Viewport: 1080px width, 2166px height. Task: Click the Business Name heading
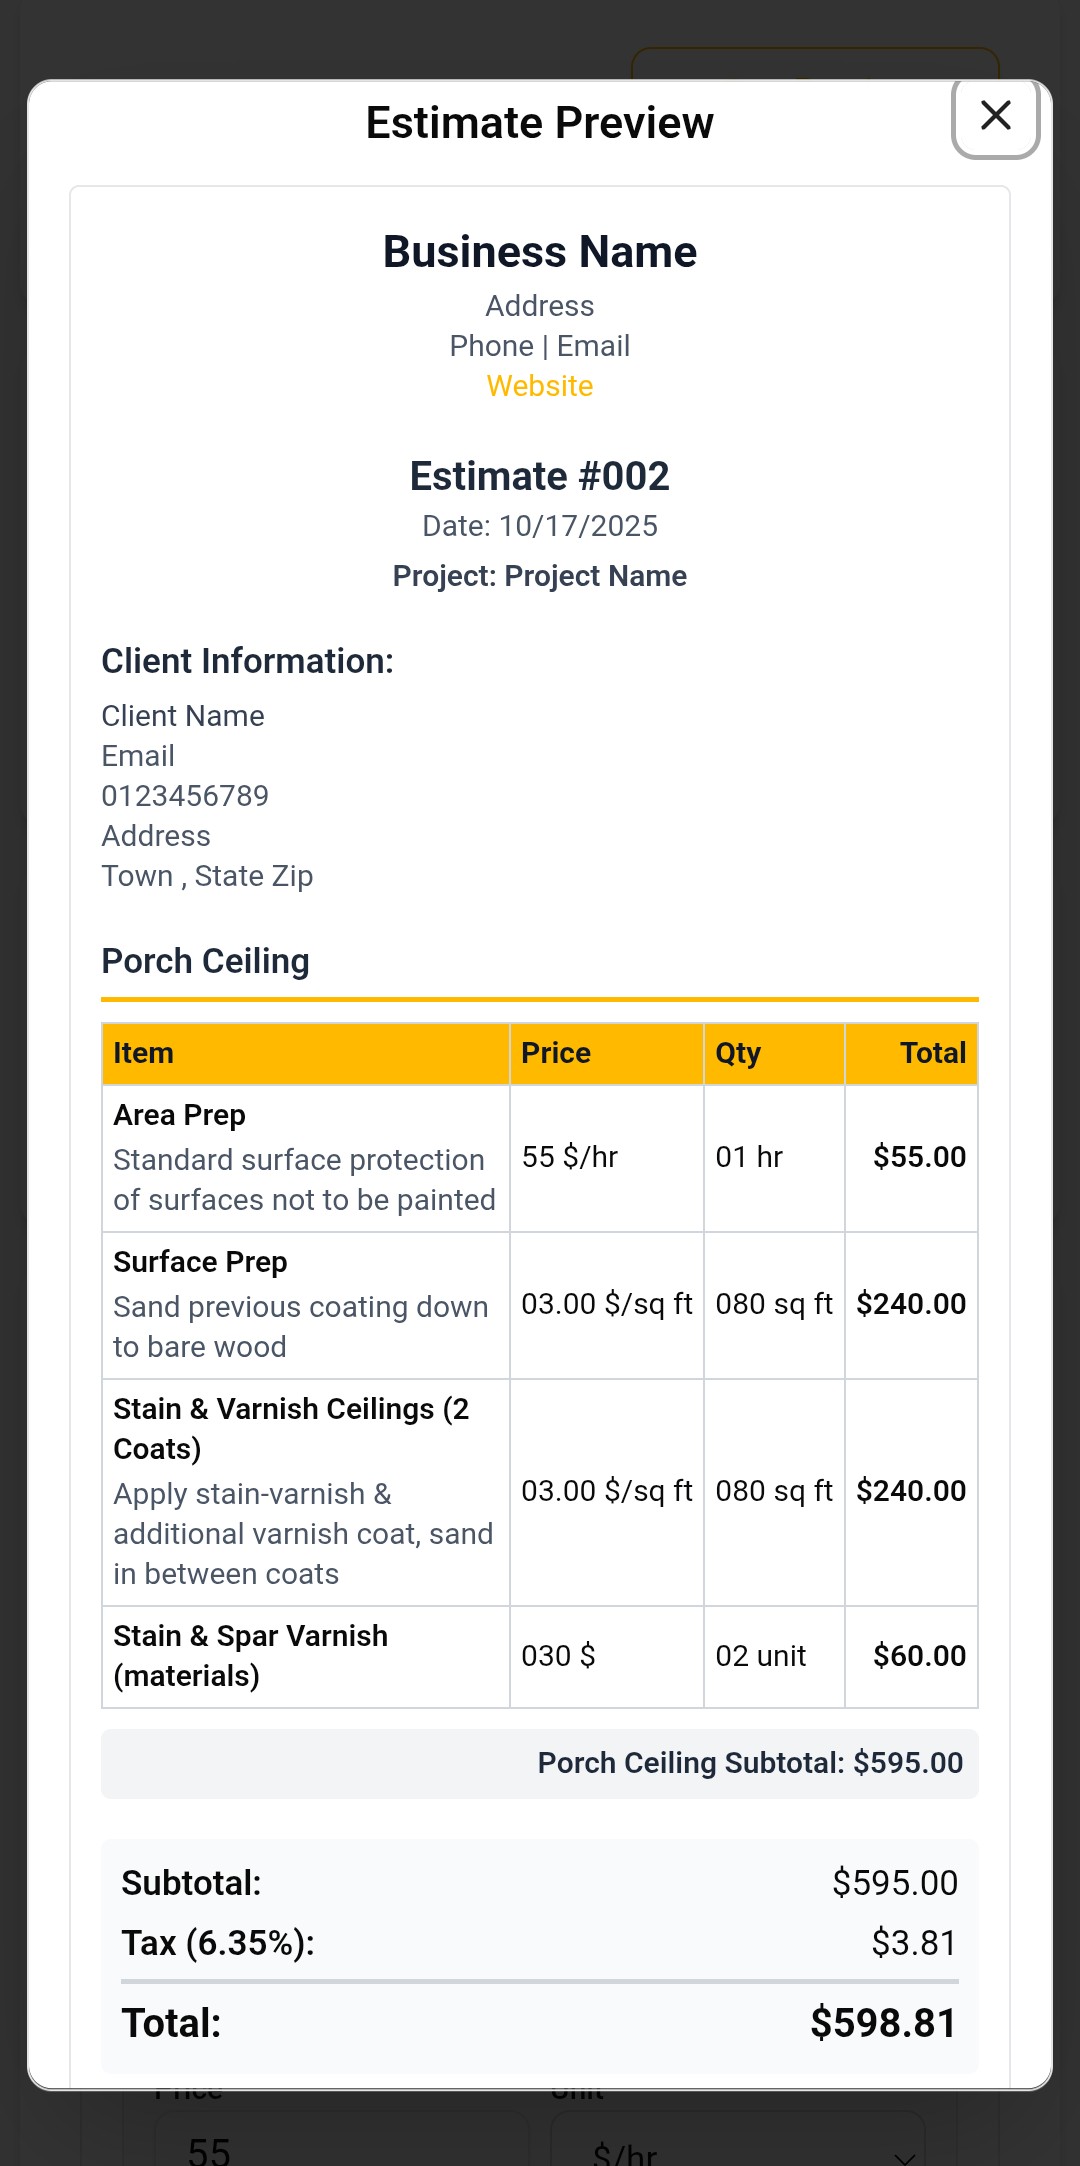coord(539,251)
